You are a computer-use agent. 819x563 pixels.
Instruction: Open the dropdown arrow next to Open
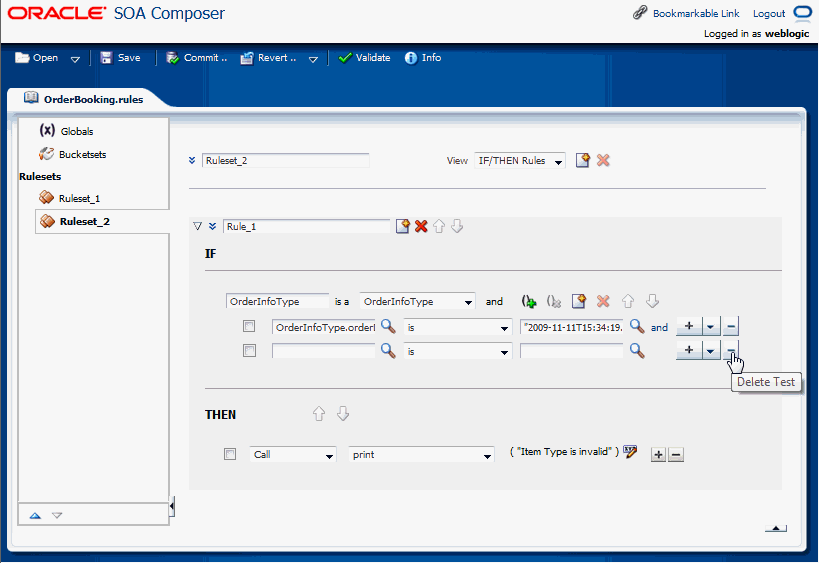pos(75,59)
